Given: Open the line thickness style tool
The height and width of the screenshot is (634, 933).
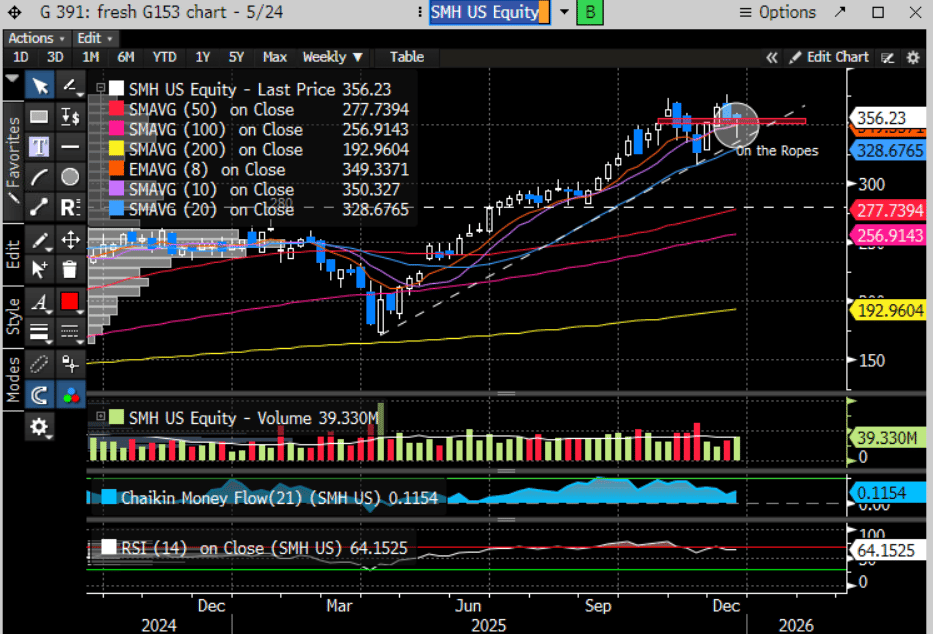Looking at the screenshot, I should [40, 332].
